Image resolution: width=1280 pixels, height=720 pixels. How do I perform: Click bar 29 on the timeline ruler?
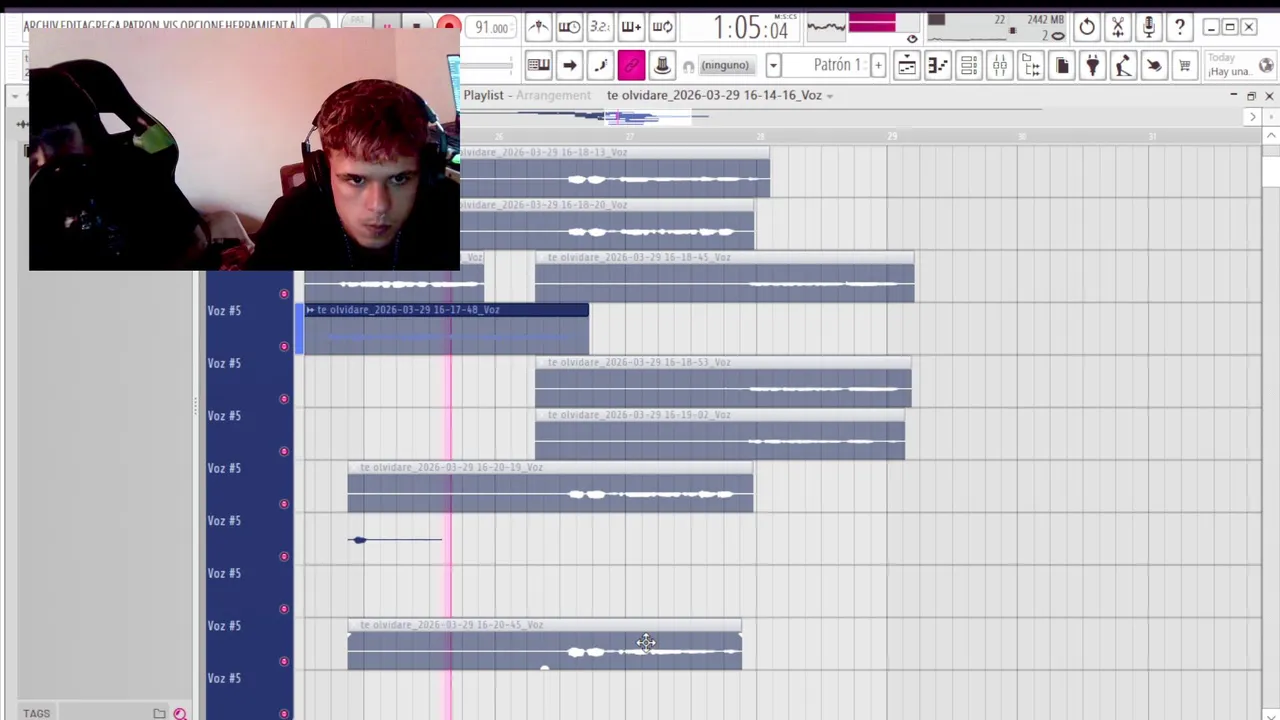point(891,136)
